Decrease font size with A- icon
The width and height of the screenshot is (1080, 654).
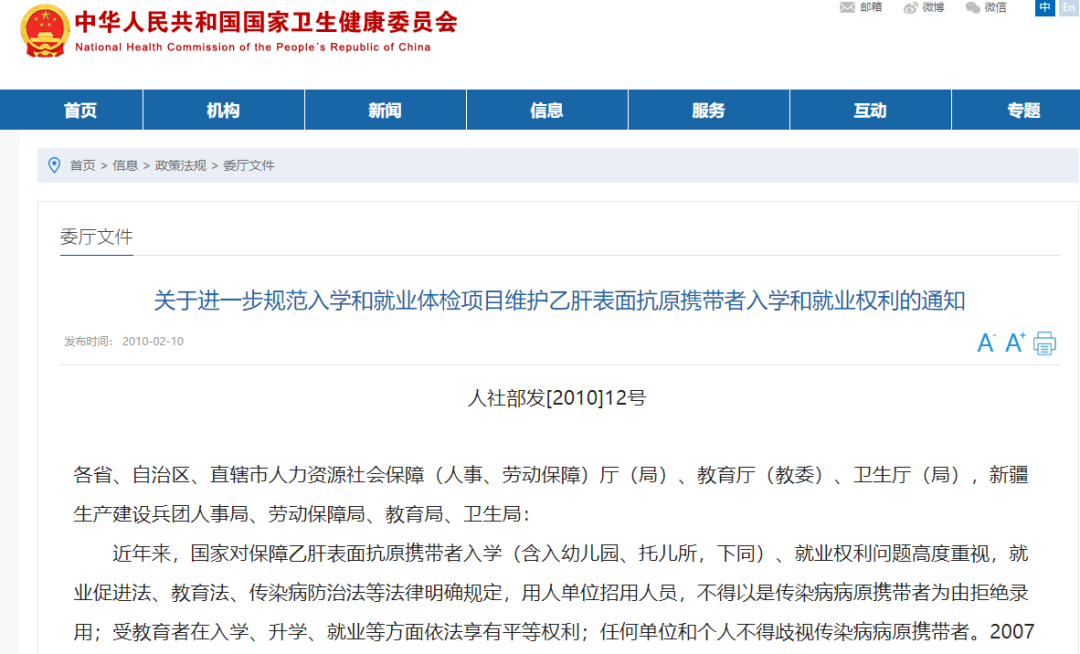(x=986, y=343)
